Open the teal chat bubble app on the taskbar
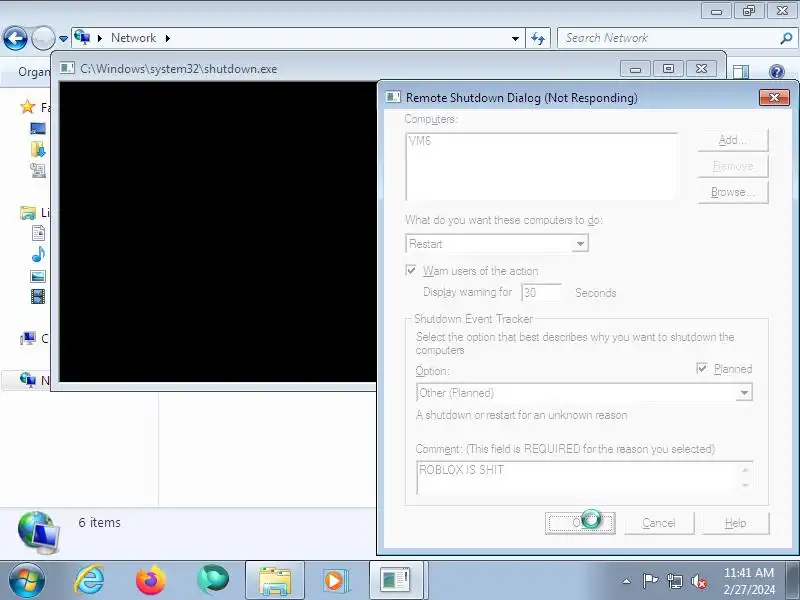Image resolution: width=800 pixels, height=600 pixels. point(213,581)
